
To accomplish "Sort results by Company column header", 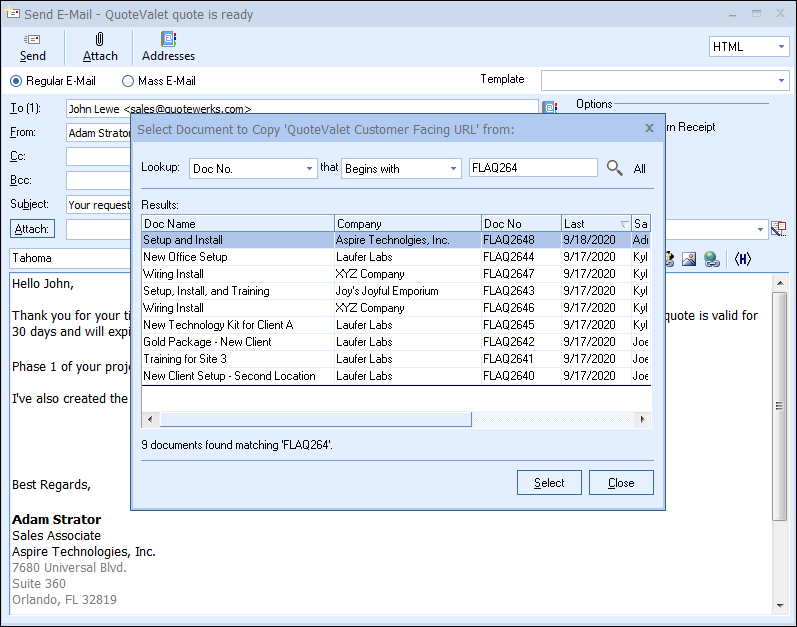I will [x=406, y=223].
